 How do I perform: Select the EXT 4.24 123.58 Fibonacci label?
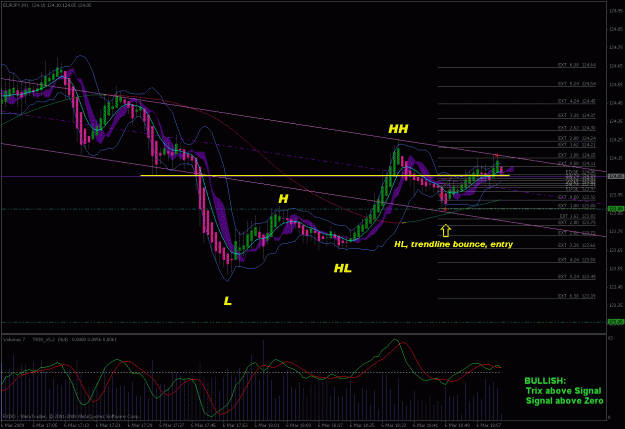tap(576, 260)
